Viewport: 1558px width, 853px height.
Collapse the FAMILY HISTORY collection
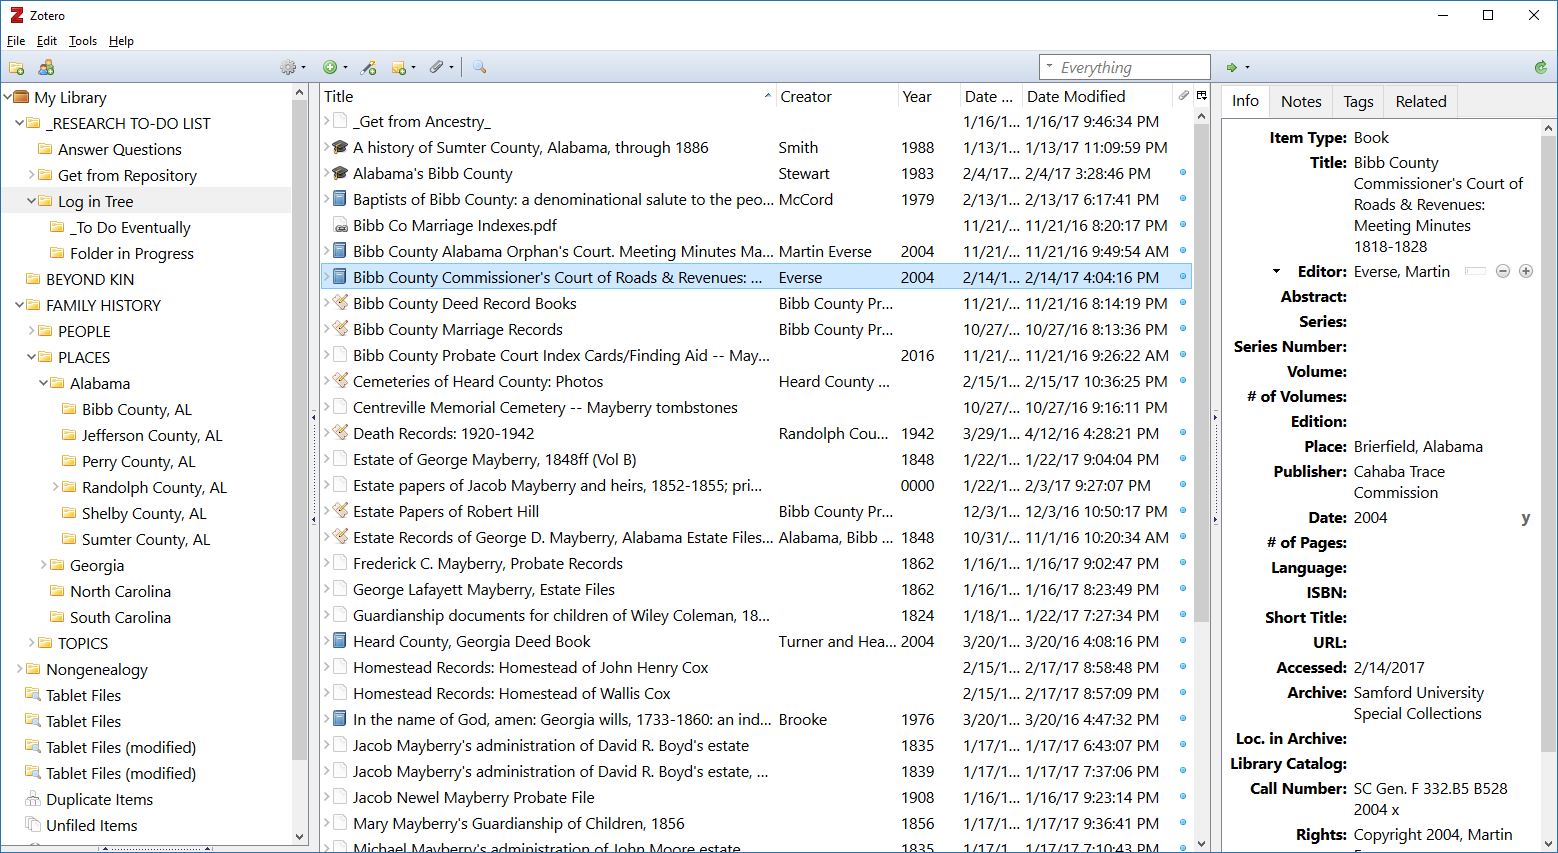click(x=20, y=305)
